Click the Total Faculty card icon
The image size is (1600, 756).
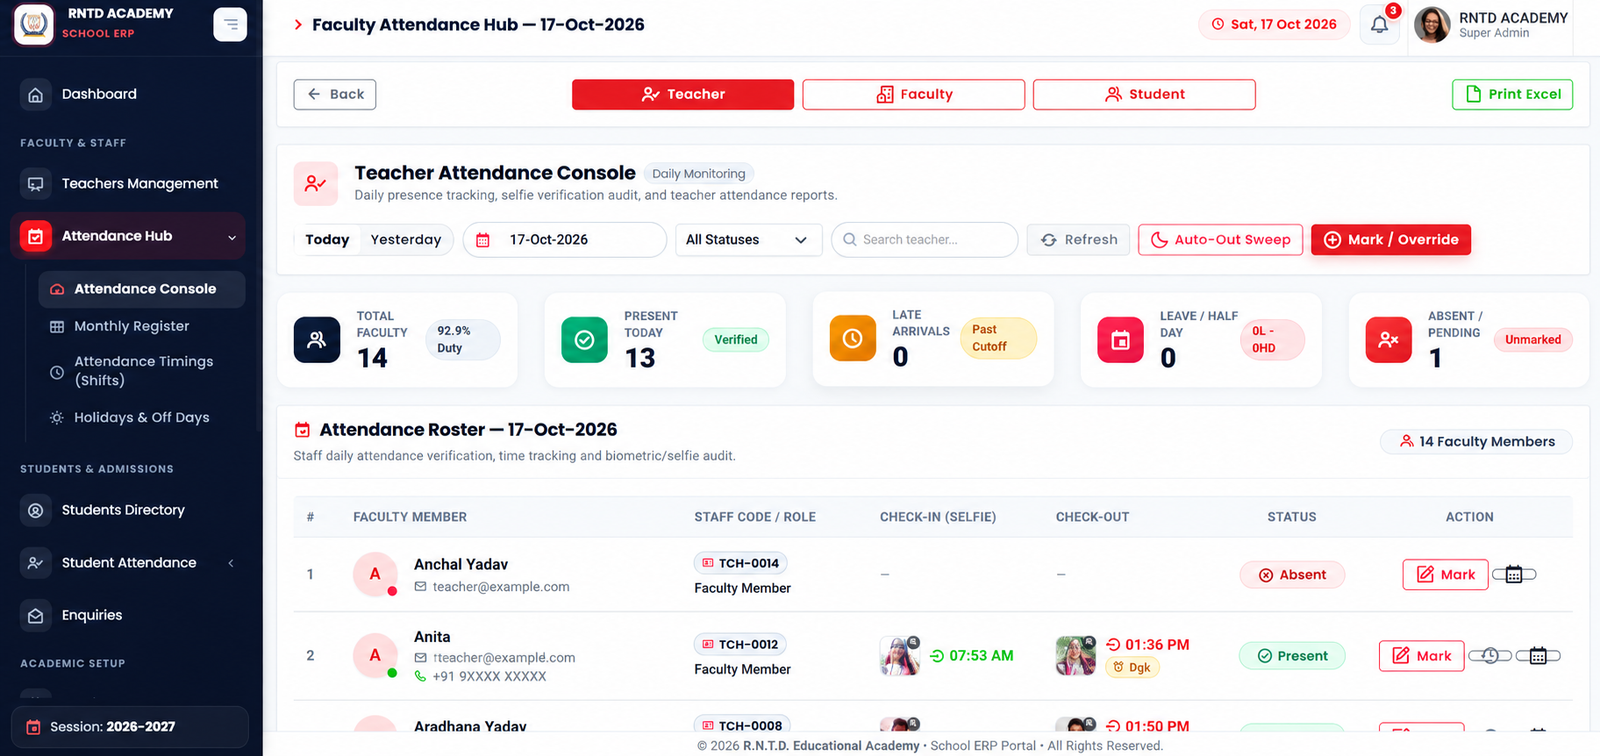[317, 339]
